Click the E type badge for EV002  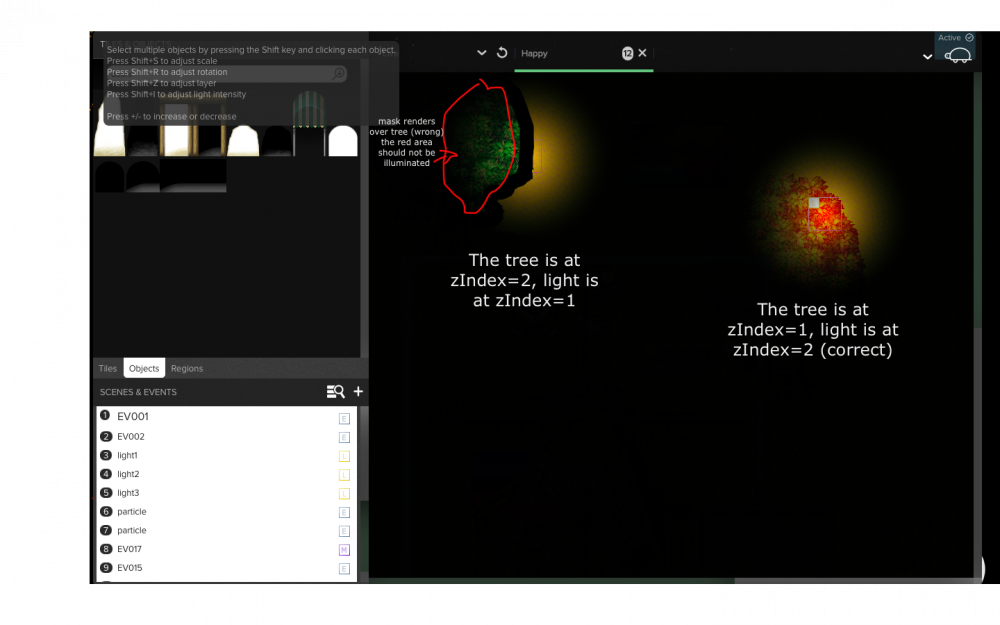coord(344,438)
